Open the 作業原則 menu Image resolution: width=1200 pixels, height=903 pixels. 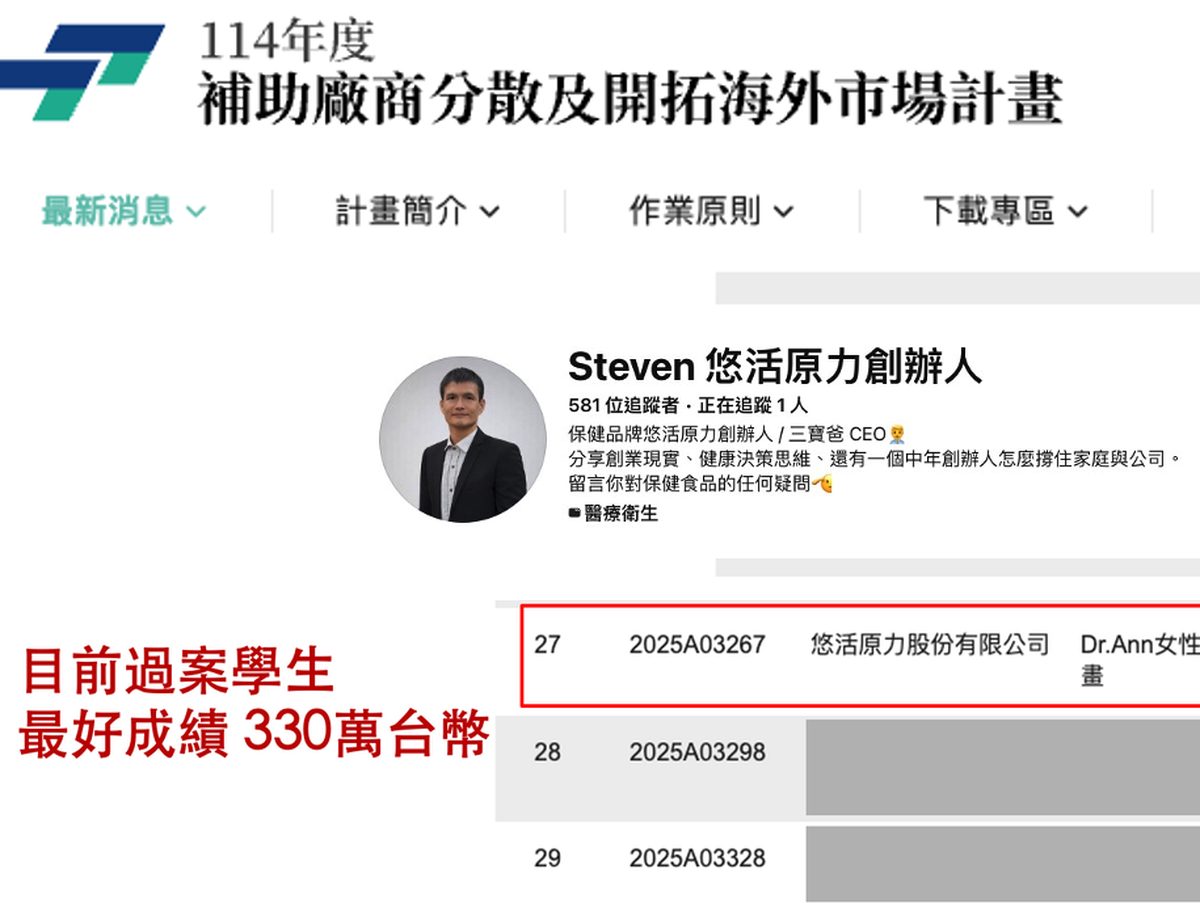(x=711, y=211)
